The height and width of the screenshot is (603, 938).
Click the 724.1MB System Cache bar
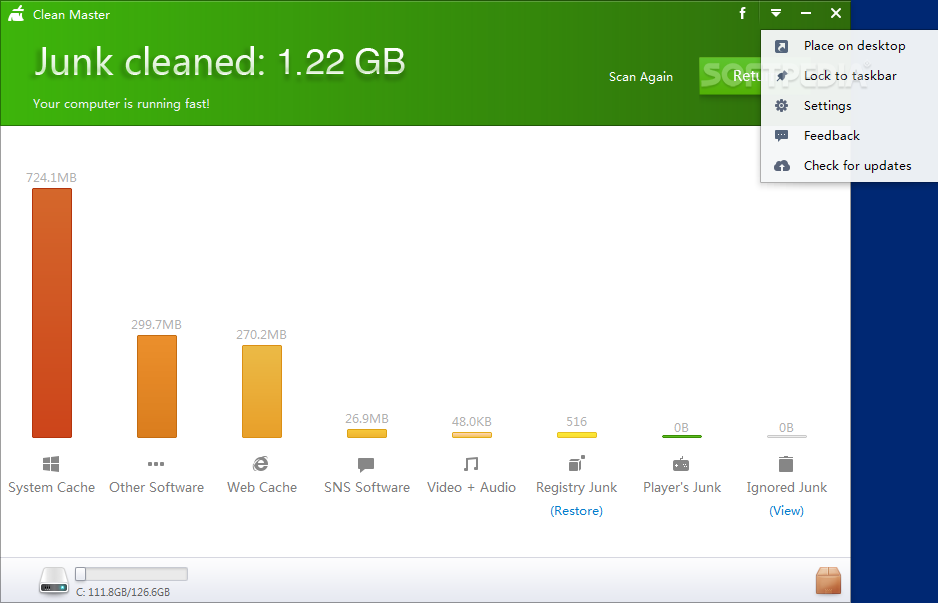[52, 313]
